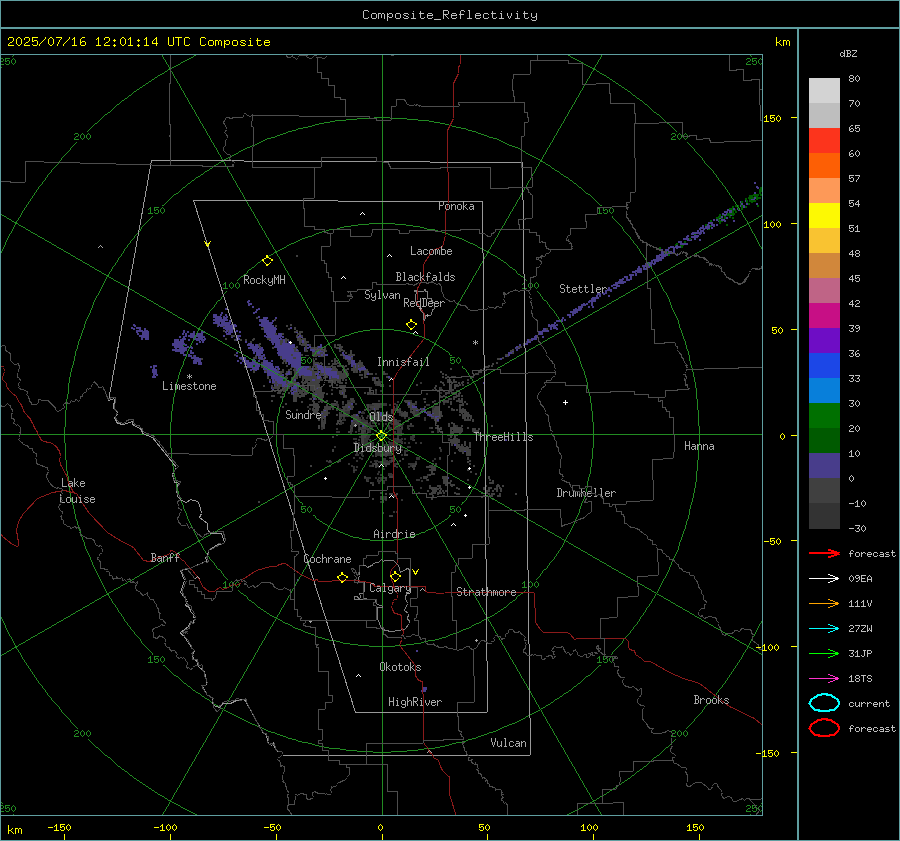Click the orange 111V arrow in legend
Image resolution: width=900 pixels, height=841 pixels.
pos(824,603)
